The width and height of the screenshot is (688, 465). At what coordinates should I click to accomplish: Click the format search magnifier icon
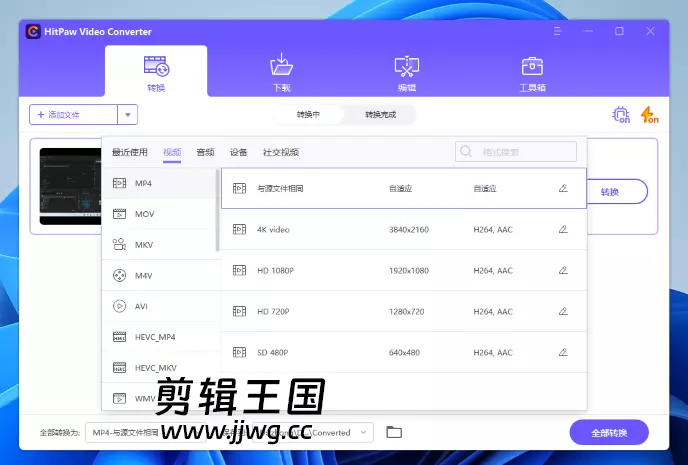pyautogui.click(x=466, y=152)
